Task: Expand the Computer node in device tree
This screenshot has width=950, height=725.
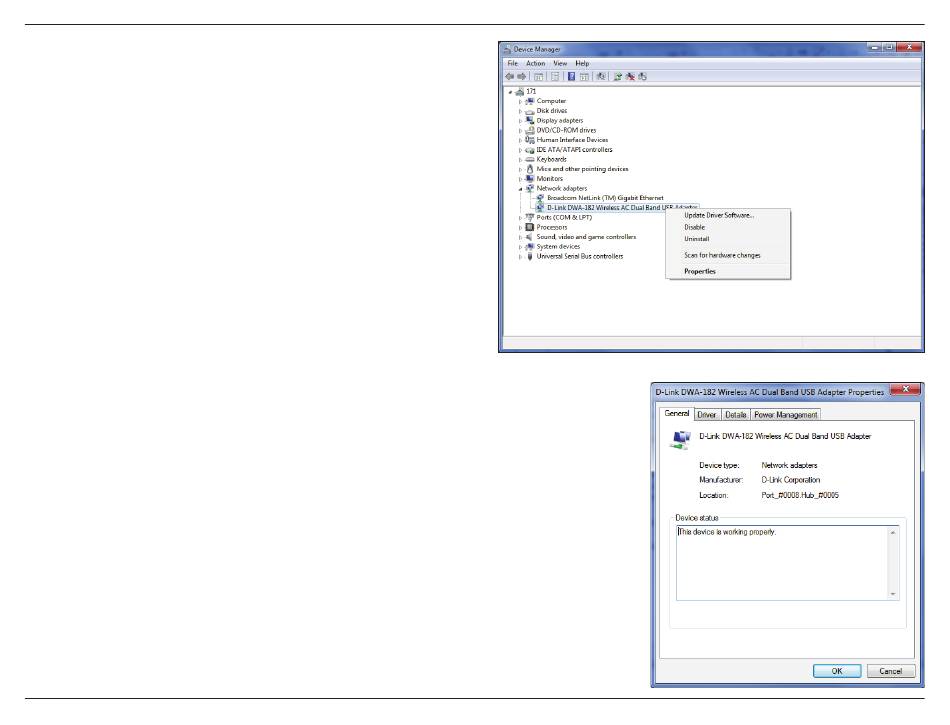Action: 520,102
